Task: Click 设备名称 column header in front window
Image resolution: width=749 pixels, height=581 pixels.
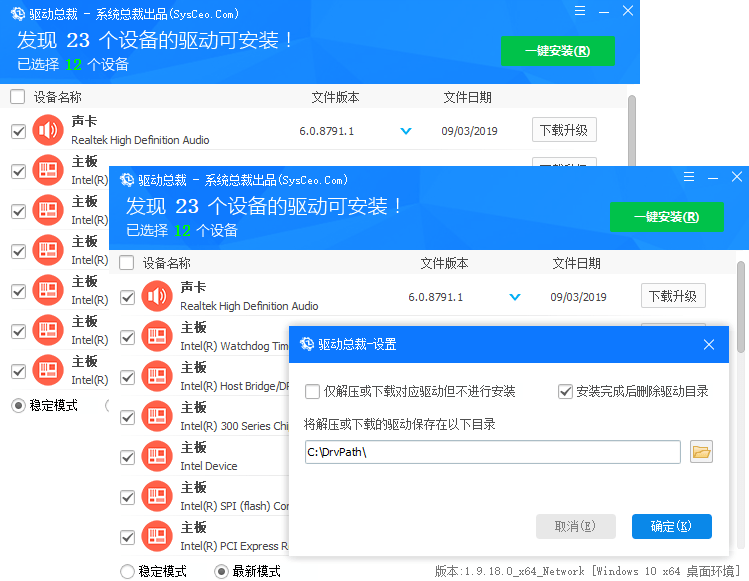Action: [167, 263]
